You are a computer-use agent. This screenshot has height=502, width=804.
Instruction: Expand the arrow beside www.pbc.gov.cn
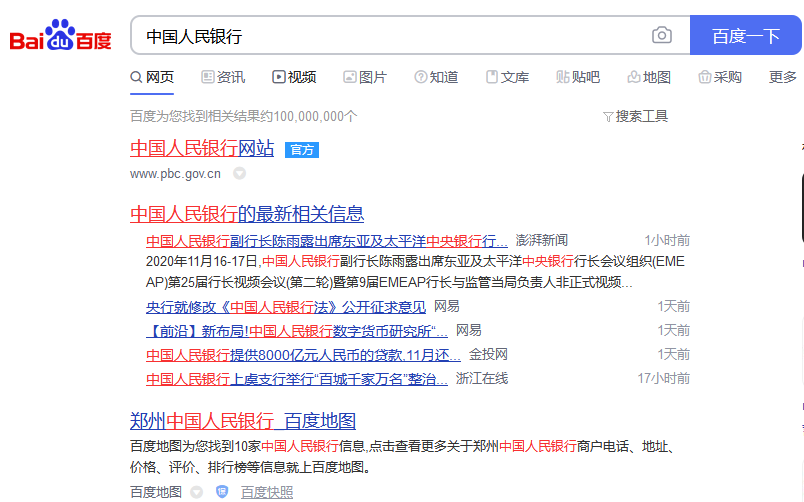tap(239, 173)
